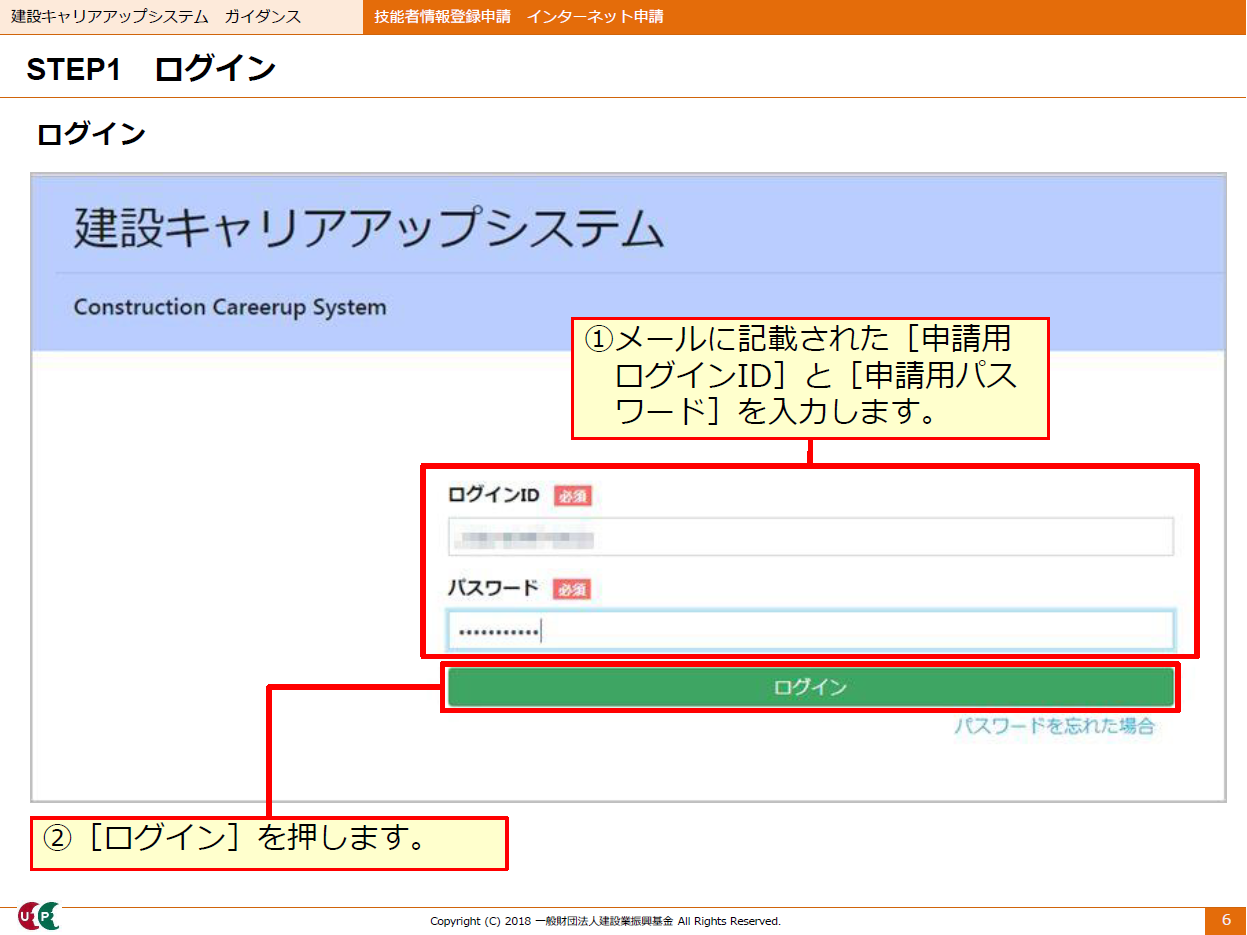Click the page number 6 box
This screenshot has height=935, width=1247.
(x=1226, y=920)
